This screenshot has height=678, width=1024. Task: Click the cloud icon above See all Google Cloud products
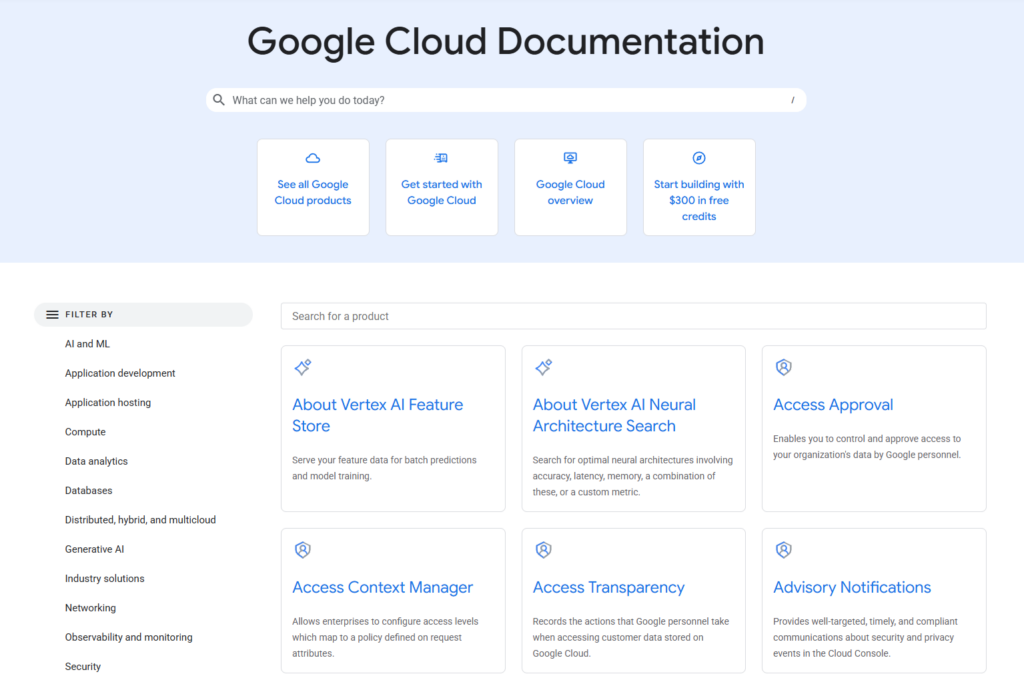(x=313, y=158)
